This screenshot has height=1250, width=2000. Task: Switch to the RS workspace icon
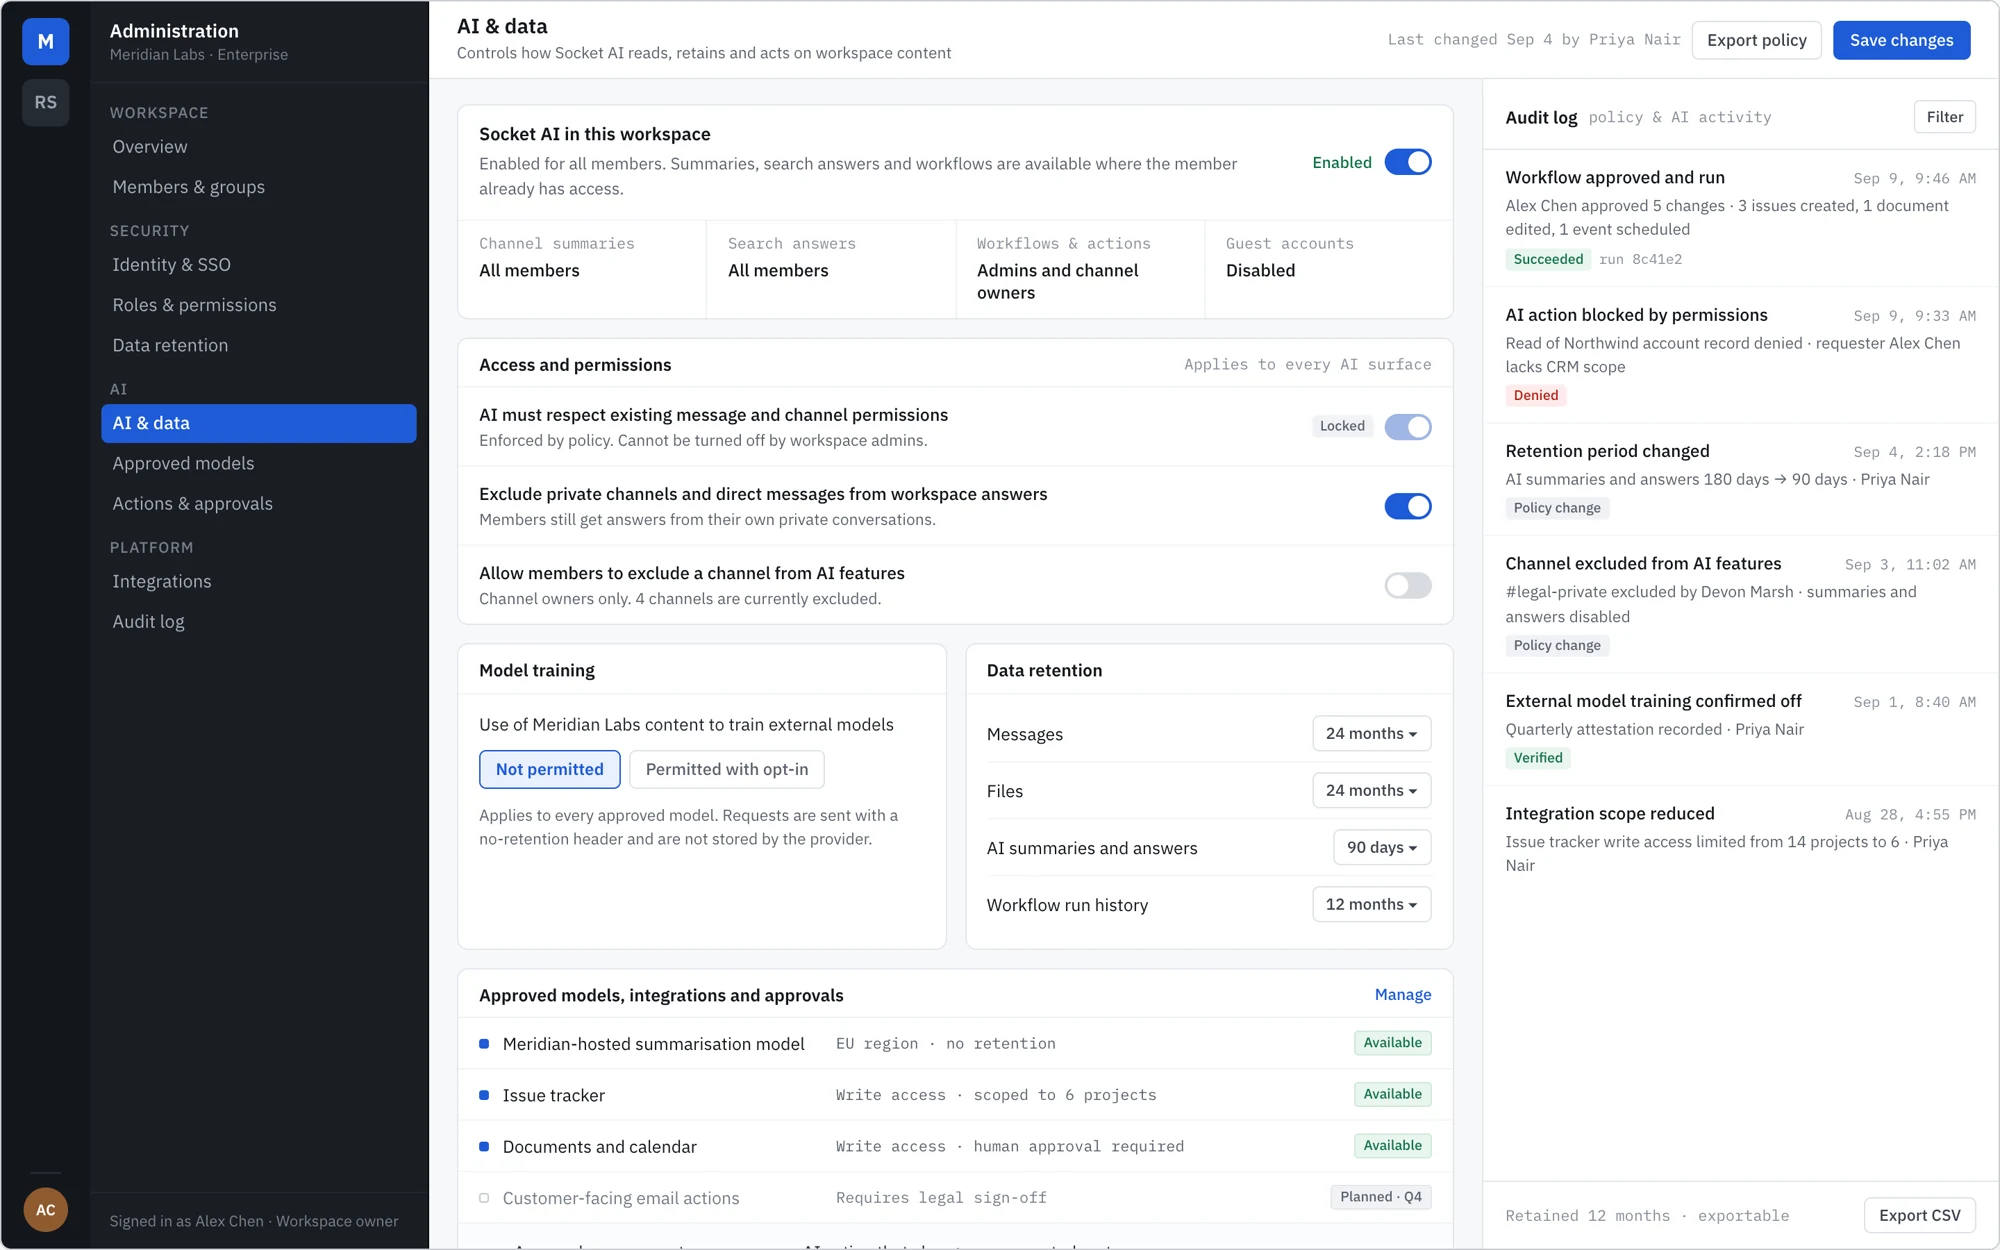point(45,102)
